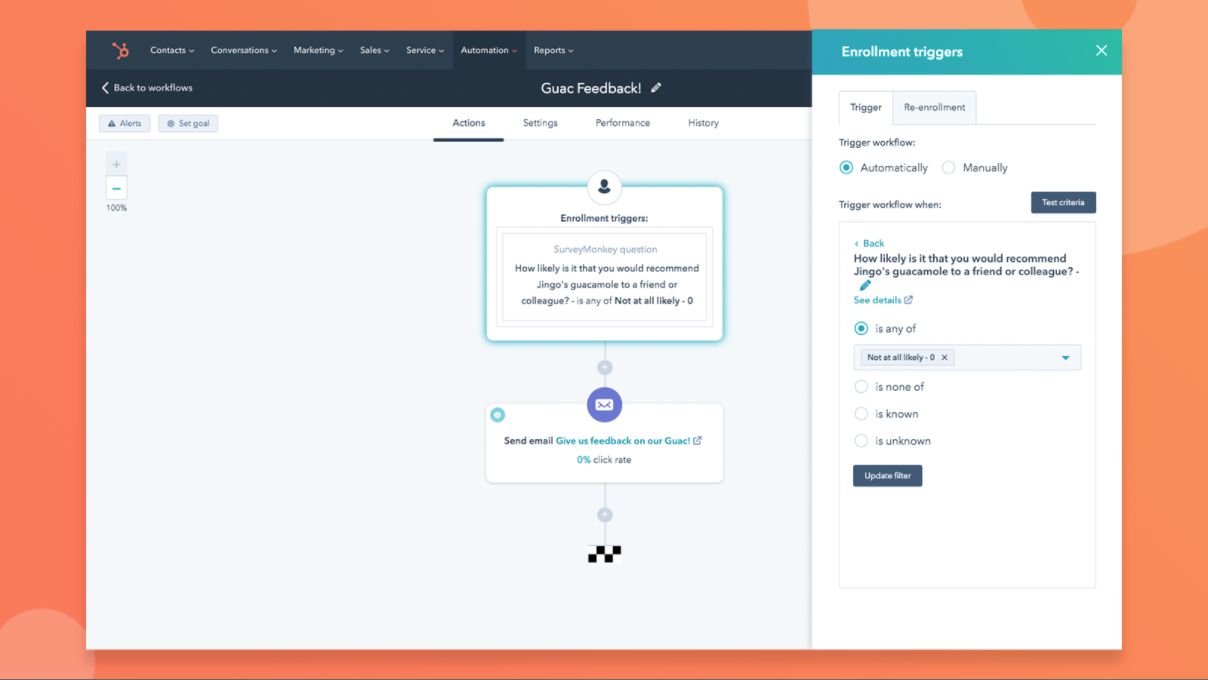
Task: Choose the 'is unknown' radio option
Action: click(x=861, y=441)
